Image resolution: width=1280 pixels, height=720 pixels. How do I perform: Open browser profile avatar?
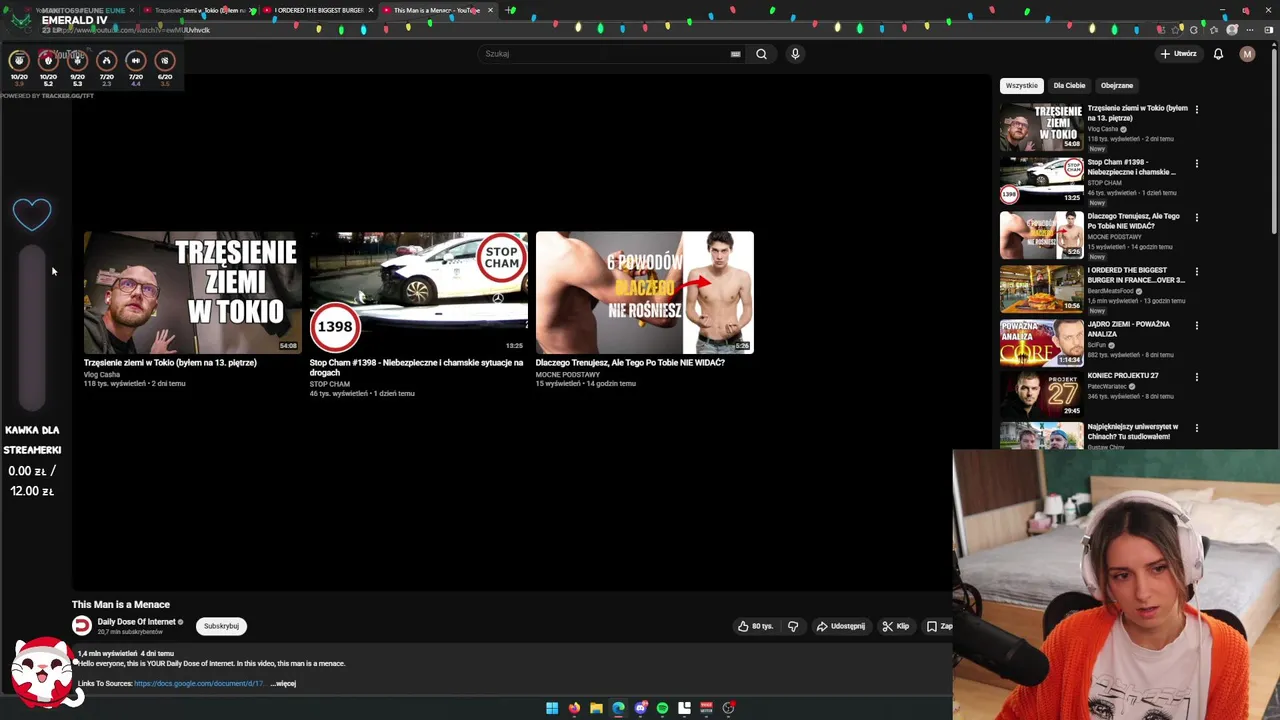pyautogui.click(x=1232, y=30)
